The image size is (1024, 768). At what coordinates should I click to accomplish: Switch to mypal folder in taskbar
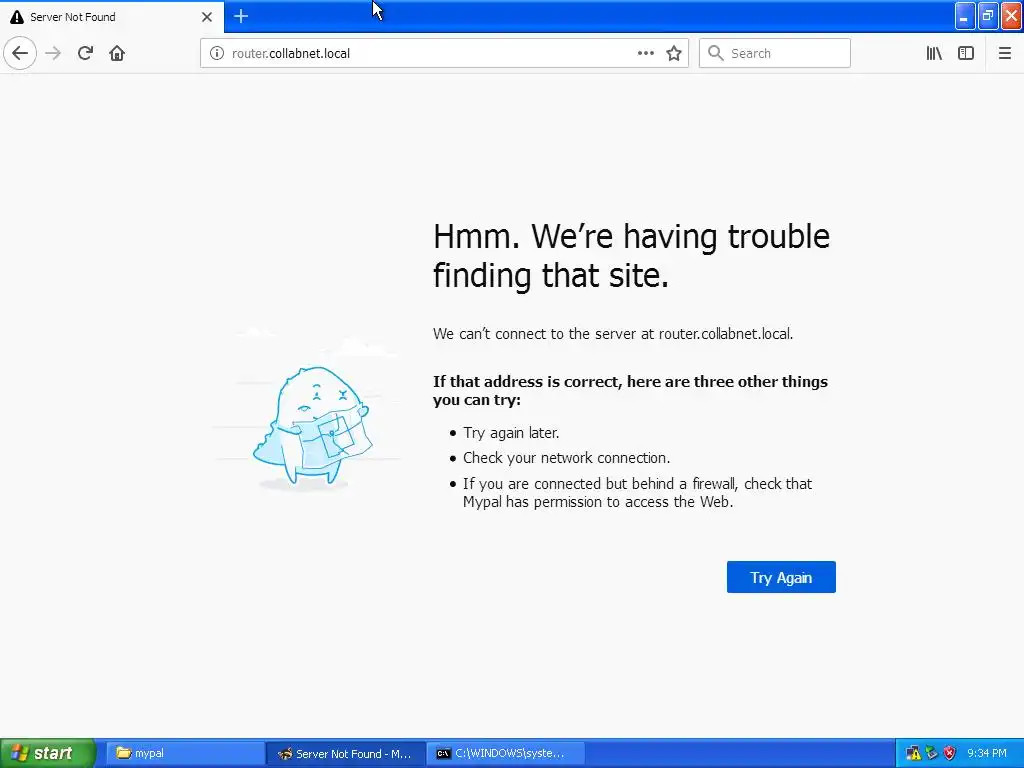185,753
